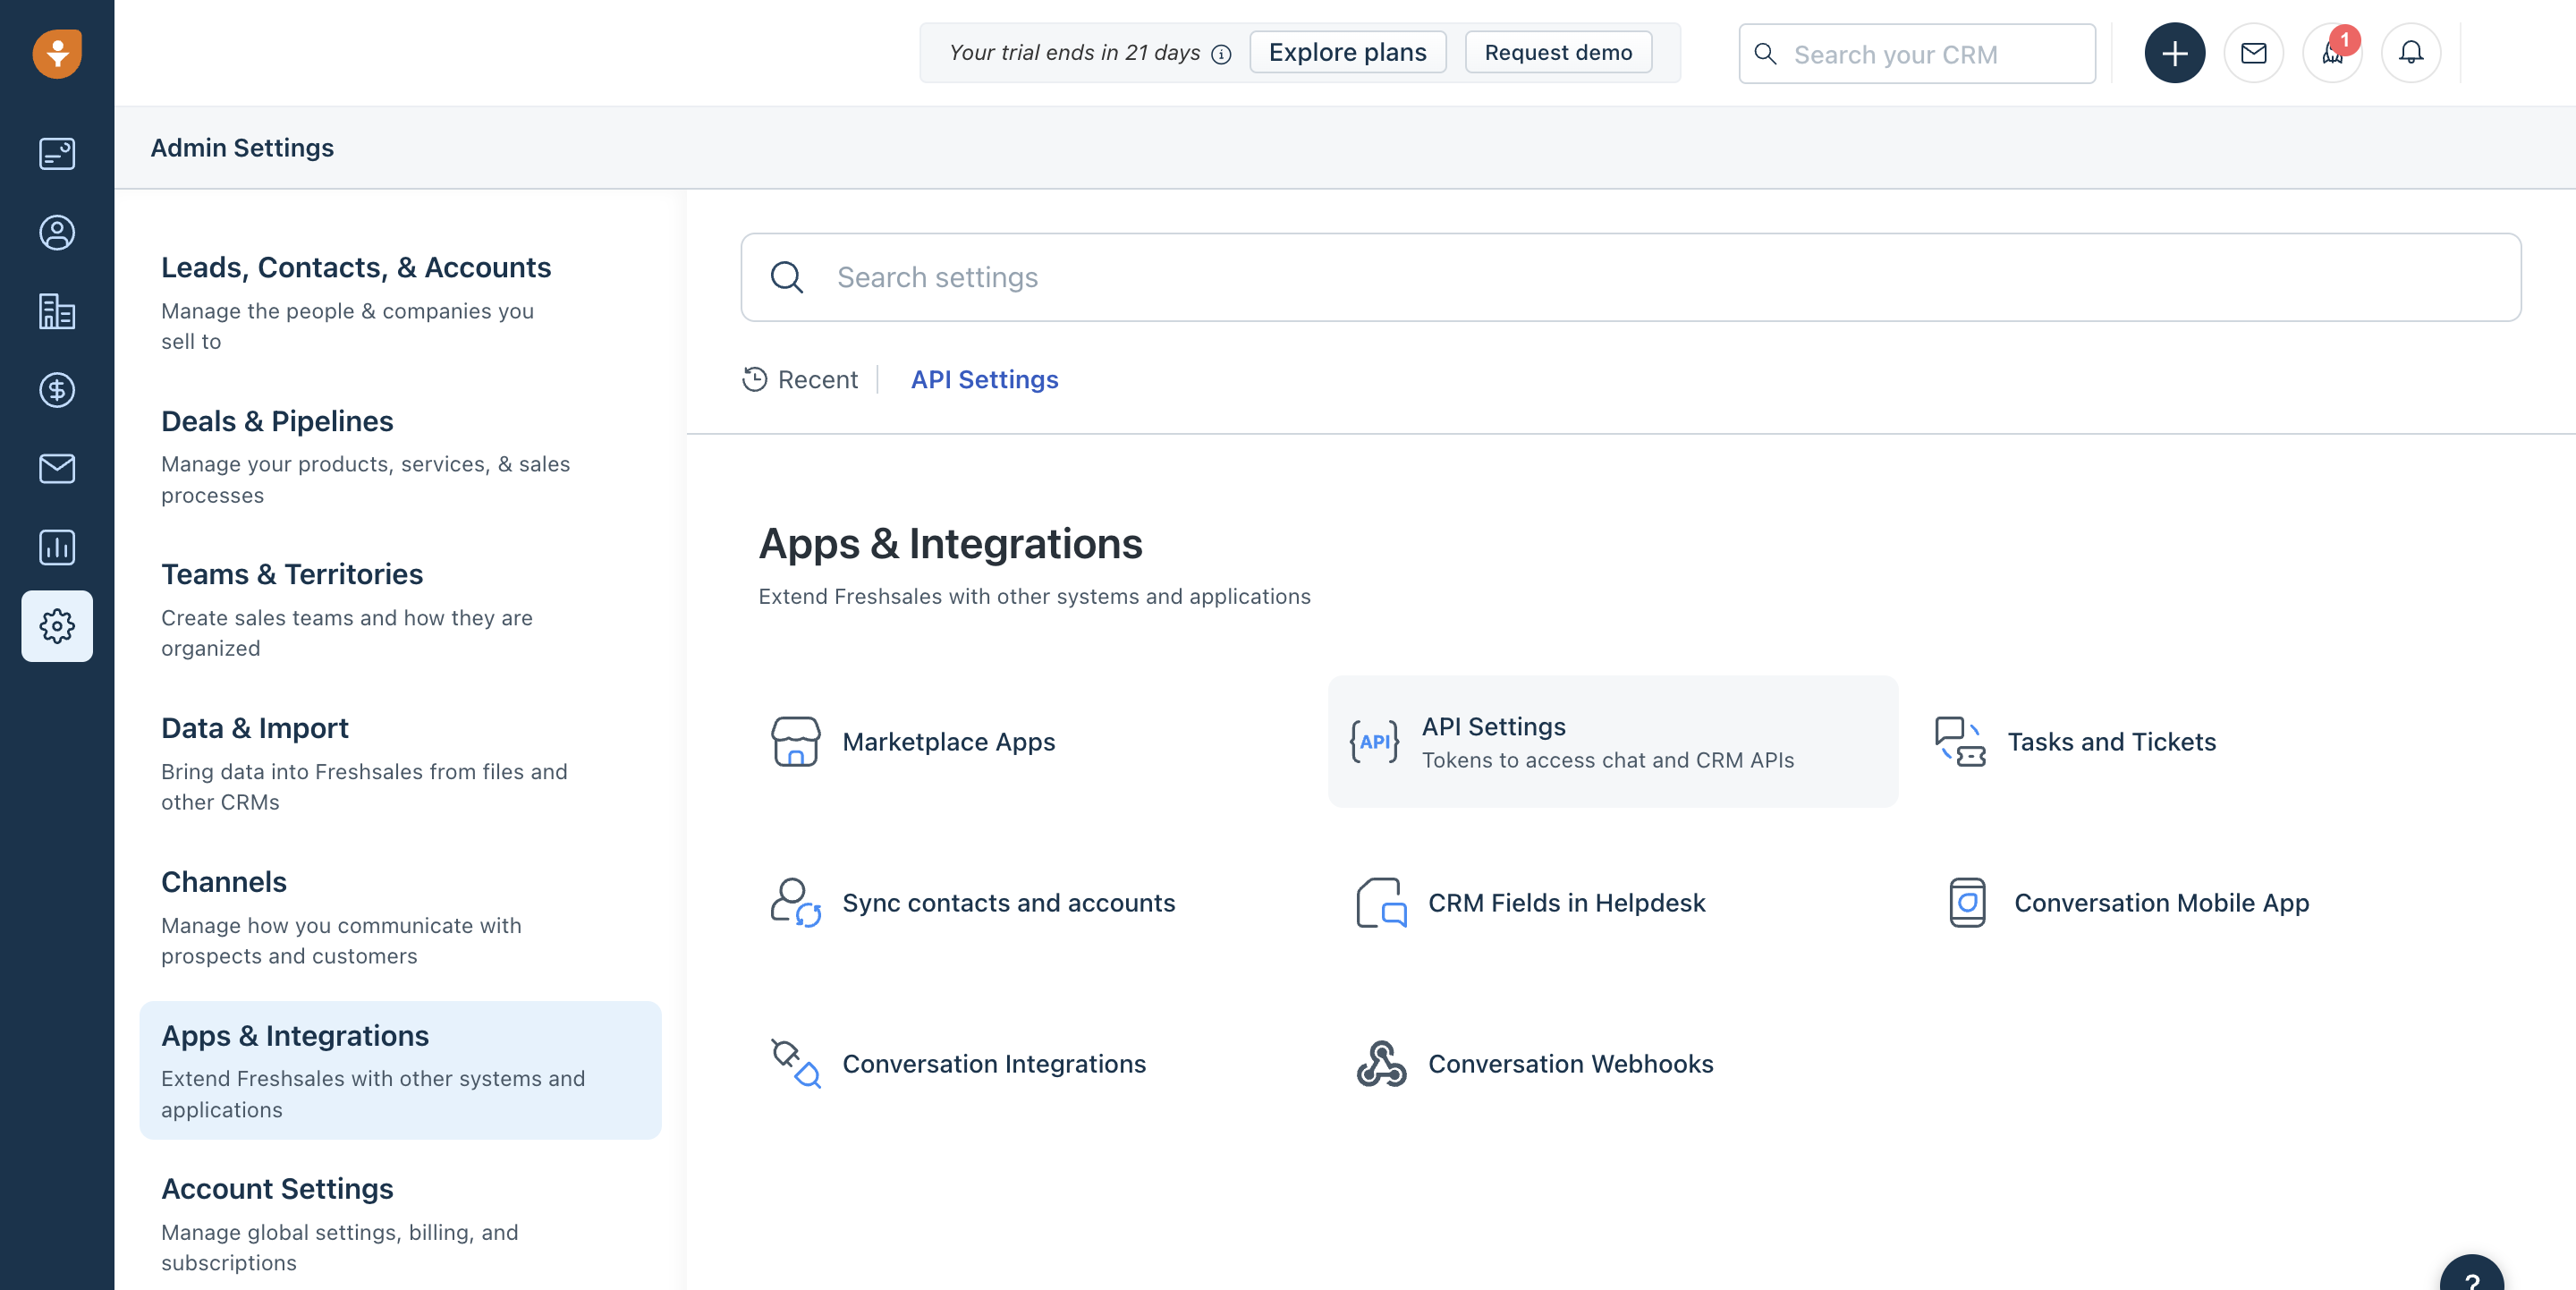The image size is (2576, 1290).
Task: Open Conversation Webhooks settings
Action: 1570,1064
